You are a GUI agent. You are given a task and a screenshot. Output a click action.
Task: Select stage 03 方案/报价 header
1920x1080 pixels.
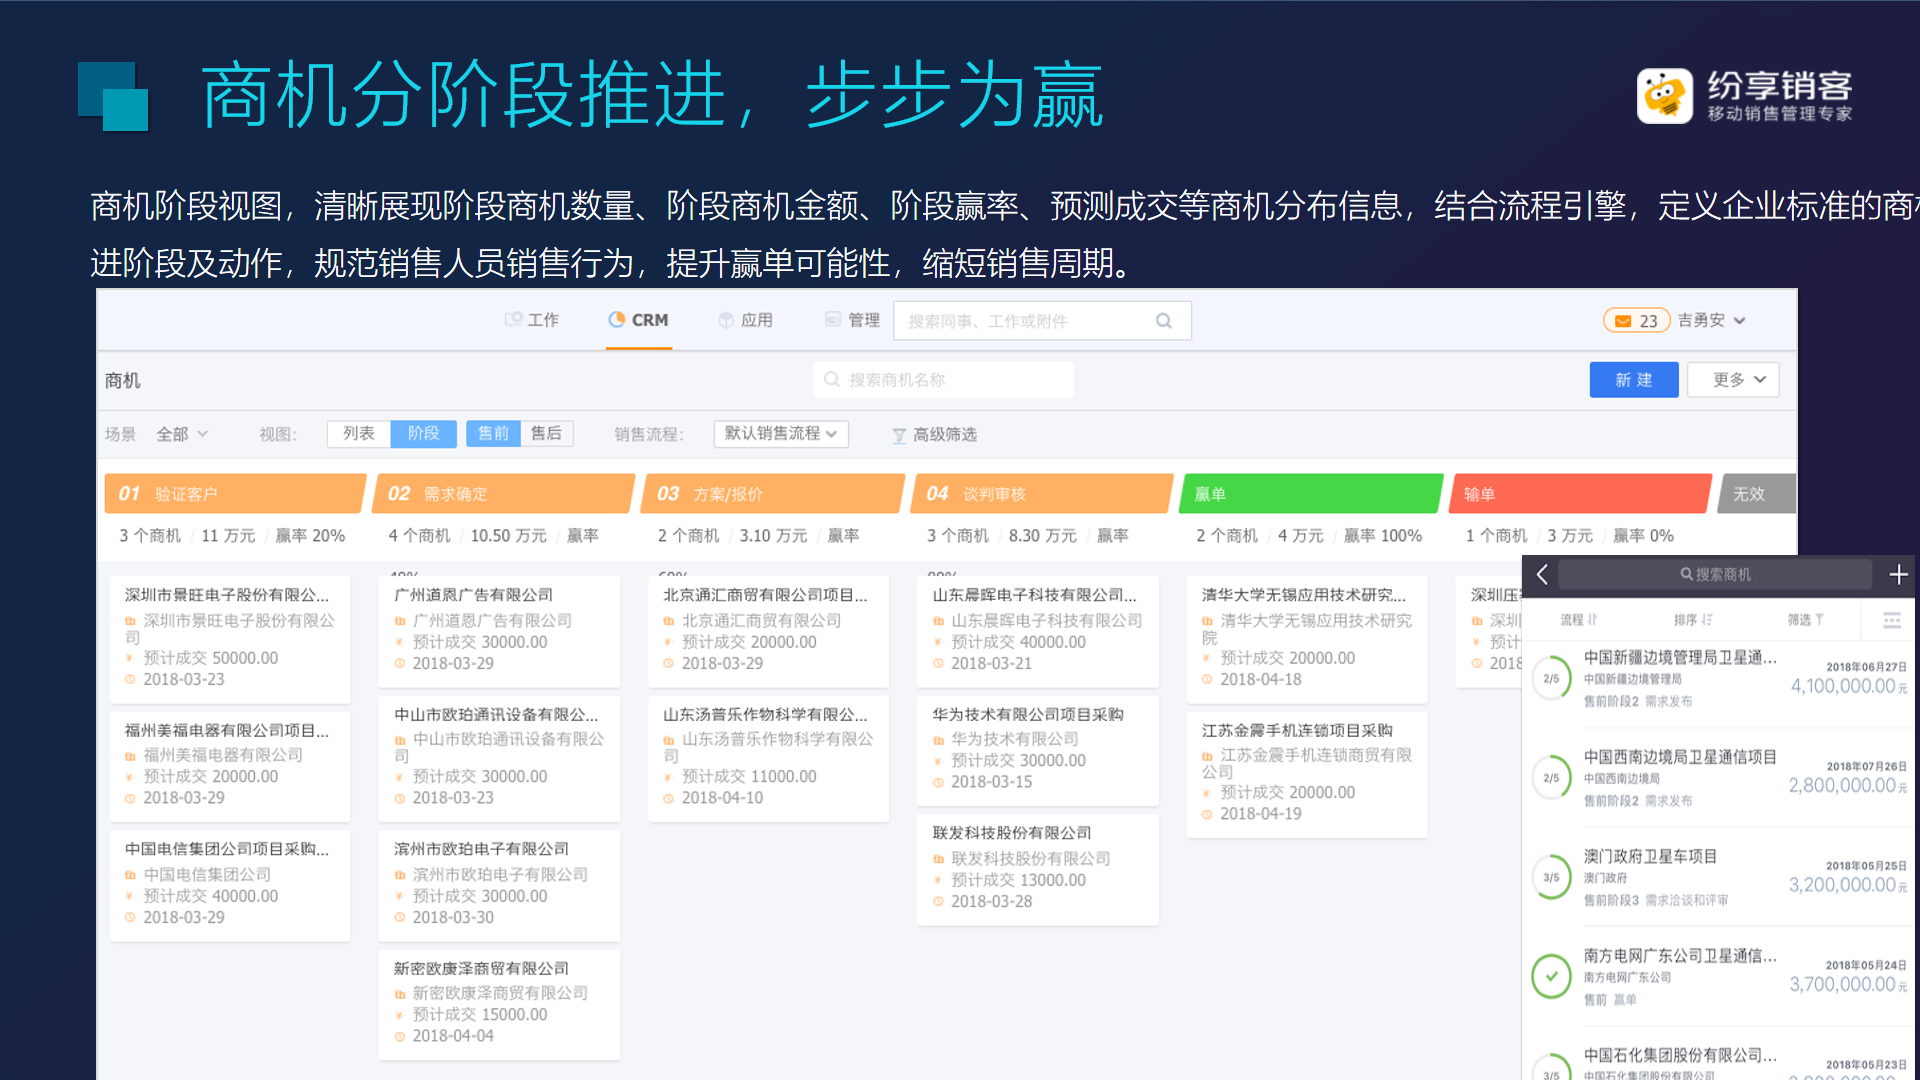click(x=773, y=494)
